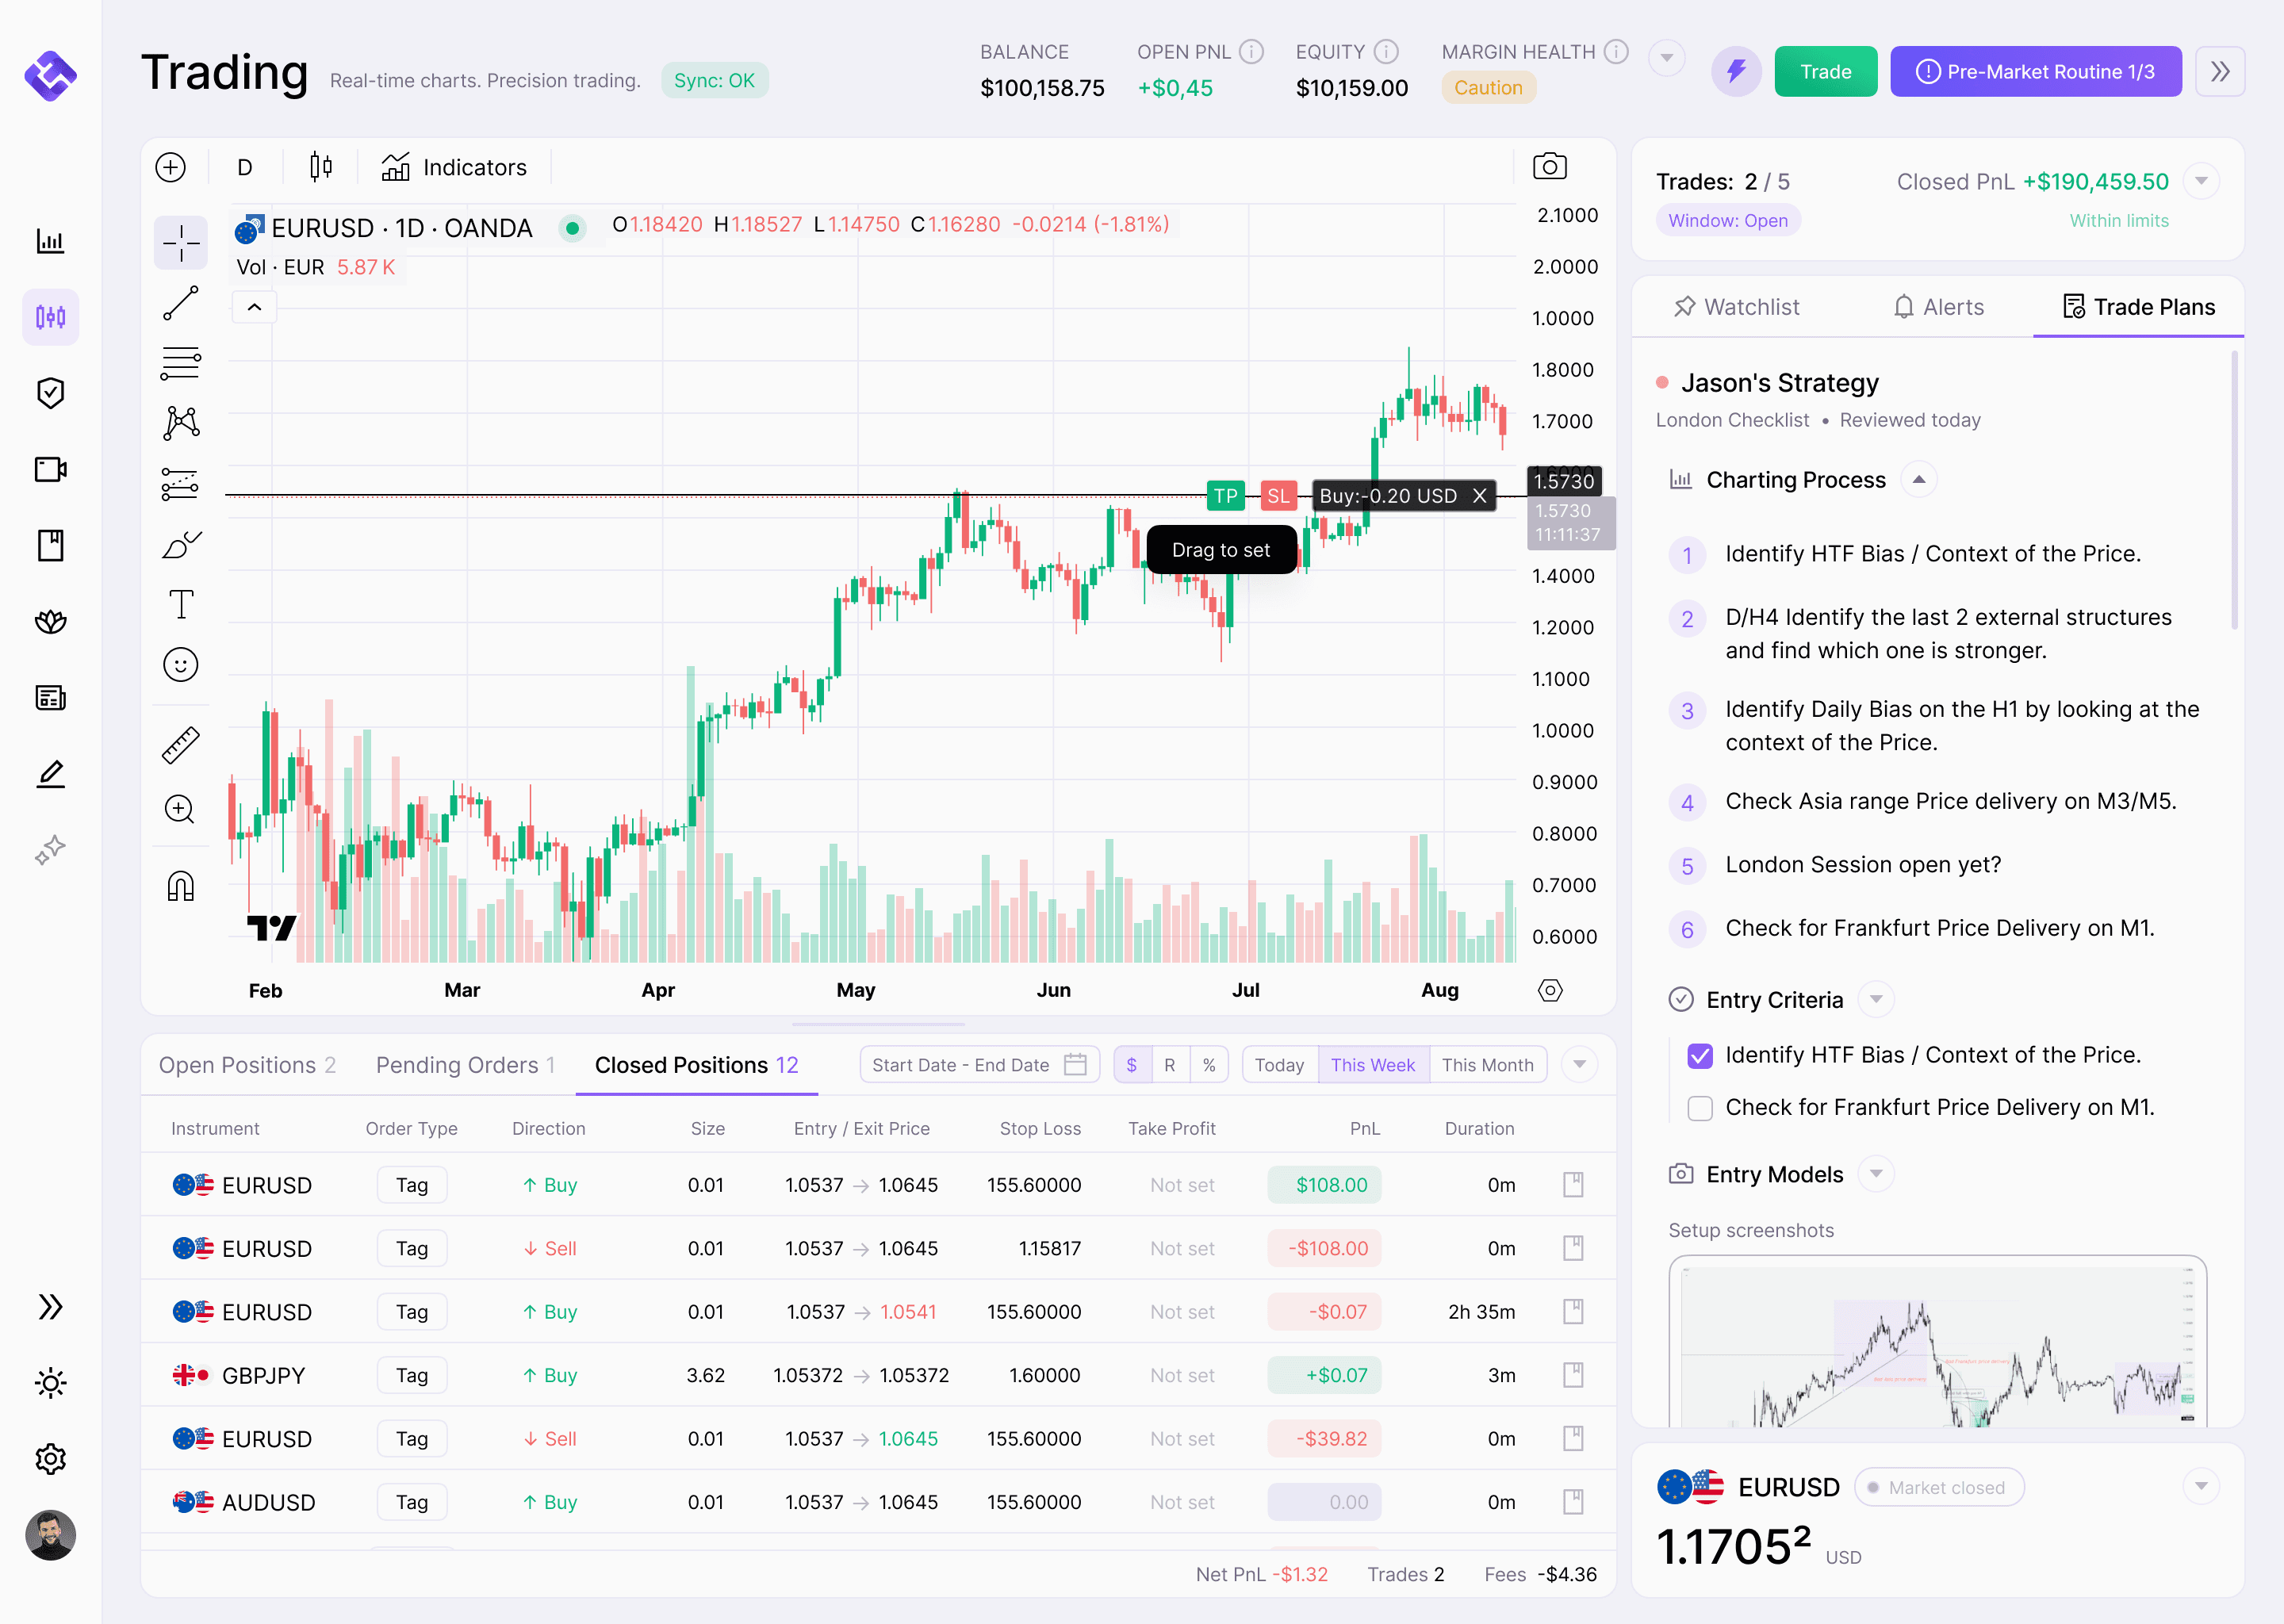
Task: Check the Frankfurt Price Delivery checkbox
Action: (x=1699, y=1108)
